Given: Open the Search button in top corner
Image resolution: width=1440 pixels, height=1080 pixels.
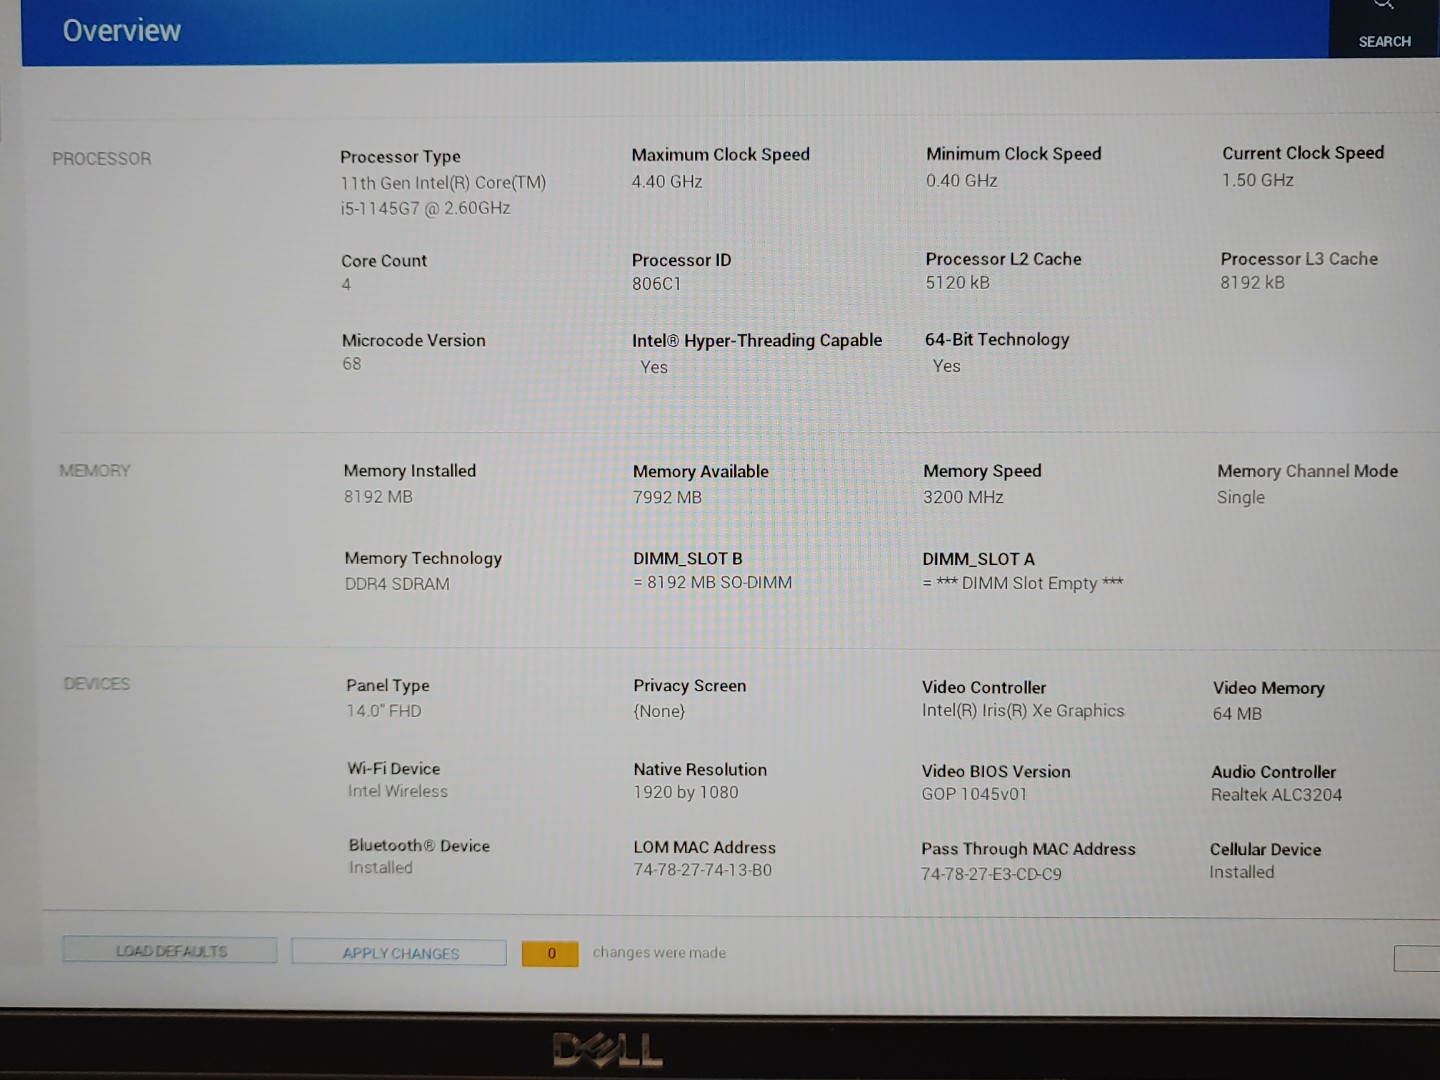Looking at the screenshot, I should (x=1384, y=28).
